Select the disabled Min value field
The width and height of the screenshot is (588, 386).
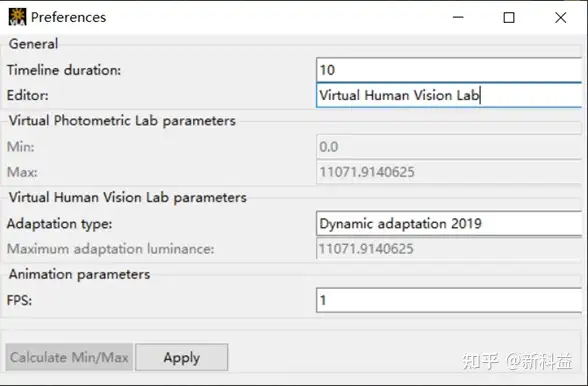[x=449, y=147]
